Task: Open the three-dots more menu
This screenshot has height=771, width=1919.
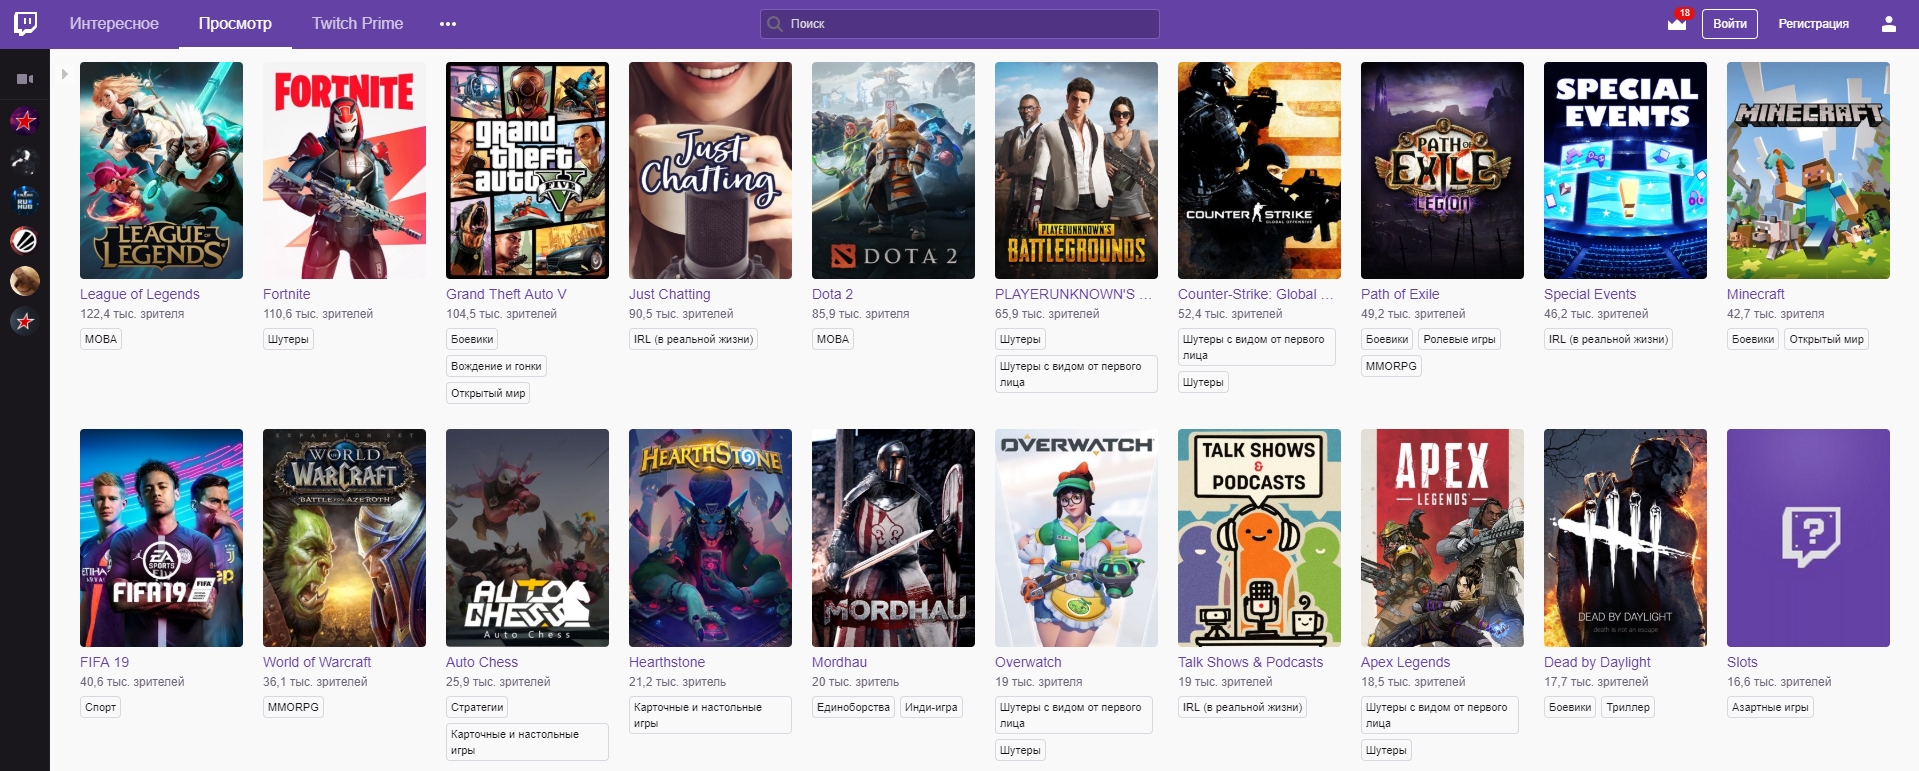Action: point(448,24)
